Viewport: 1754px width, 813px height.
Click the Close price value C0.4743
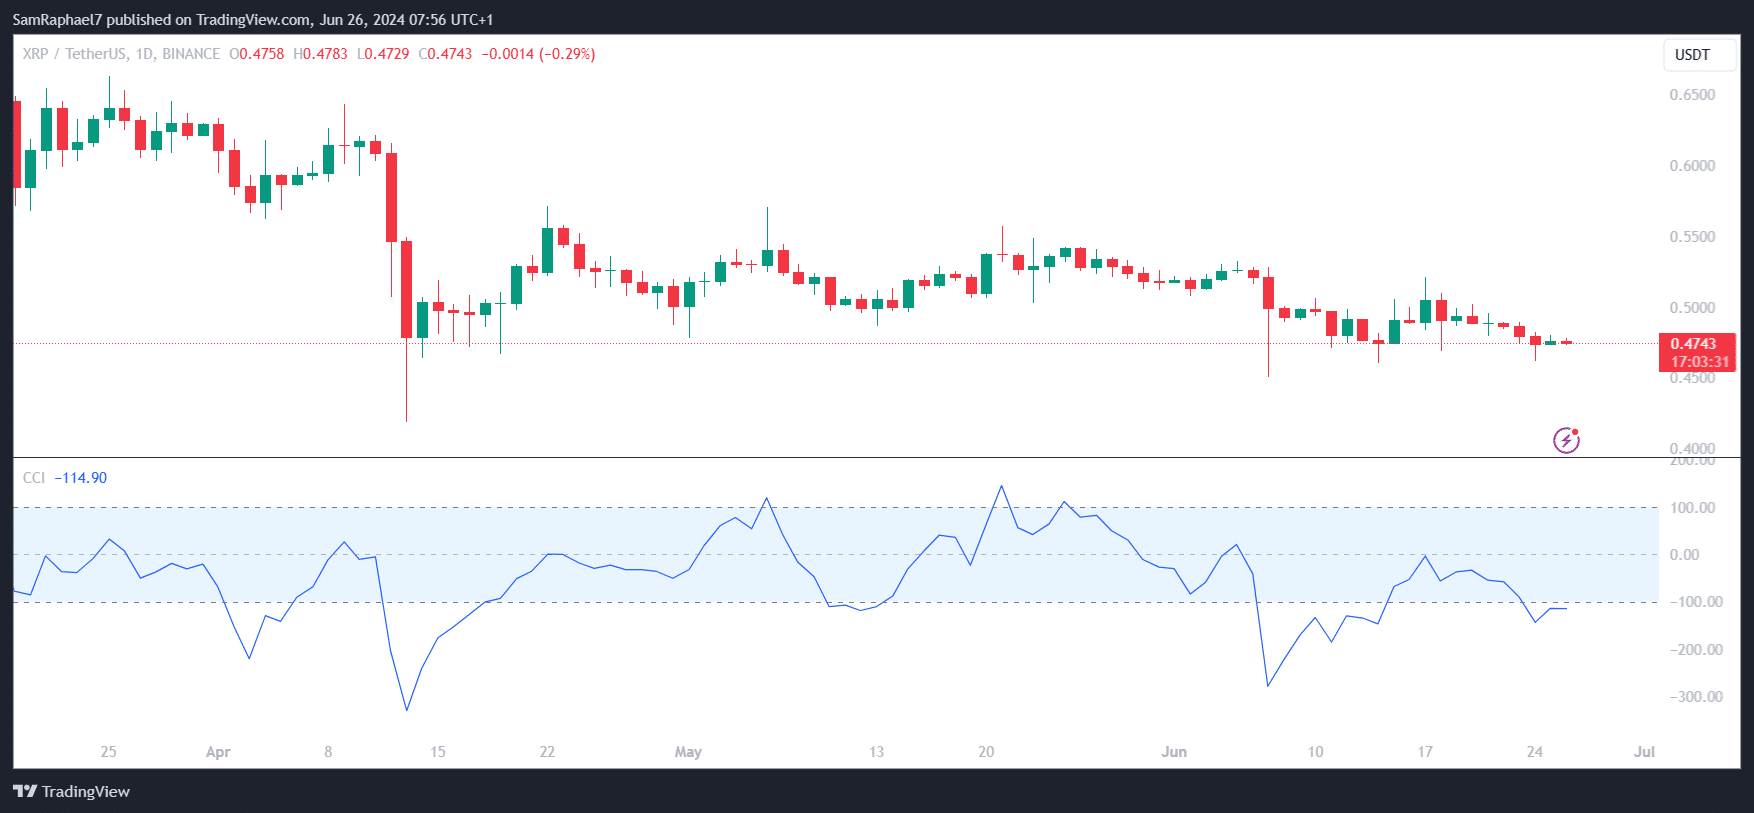(x=445, y=54)
